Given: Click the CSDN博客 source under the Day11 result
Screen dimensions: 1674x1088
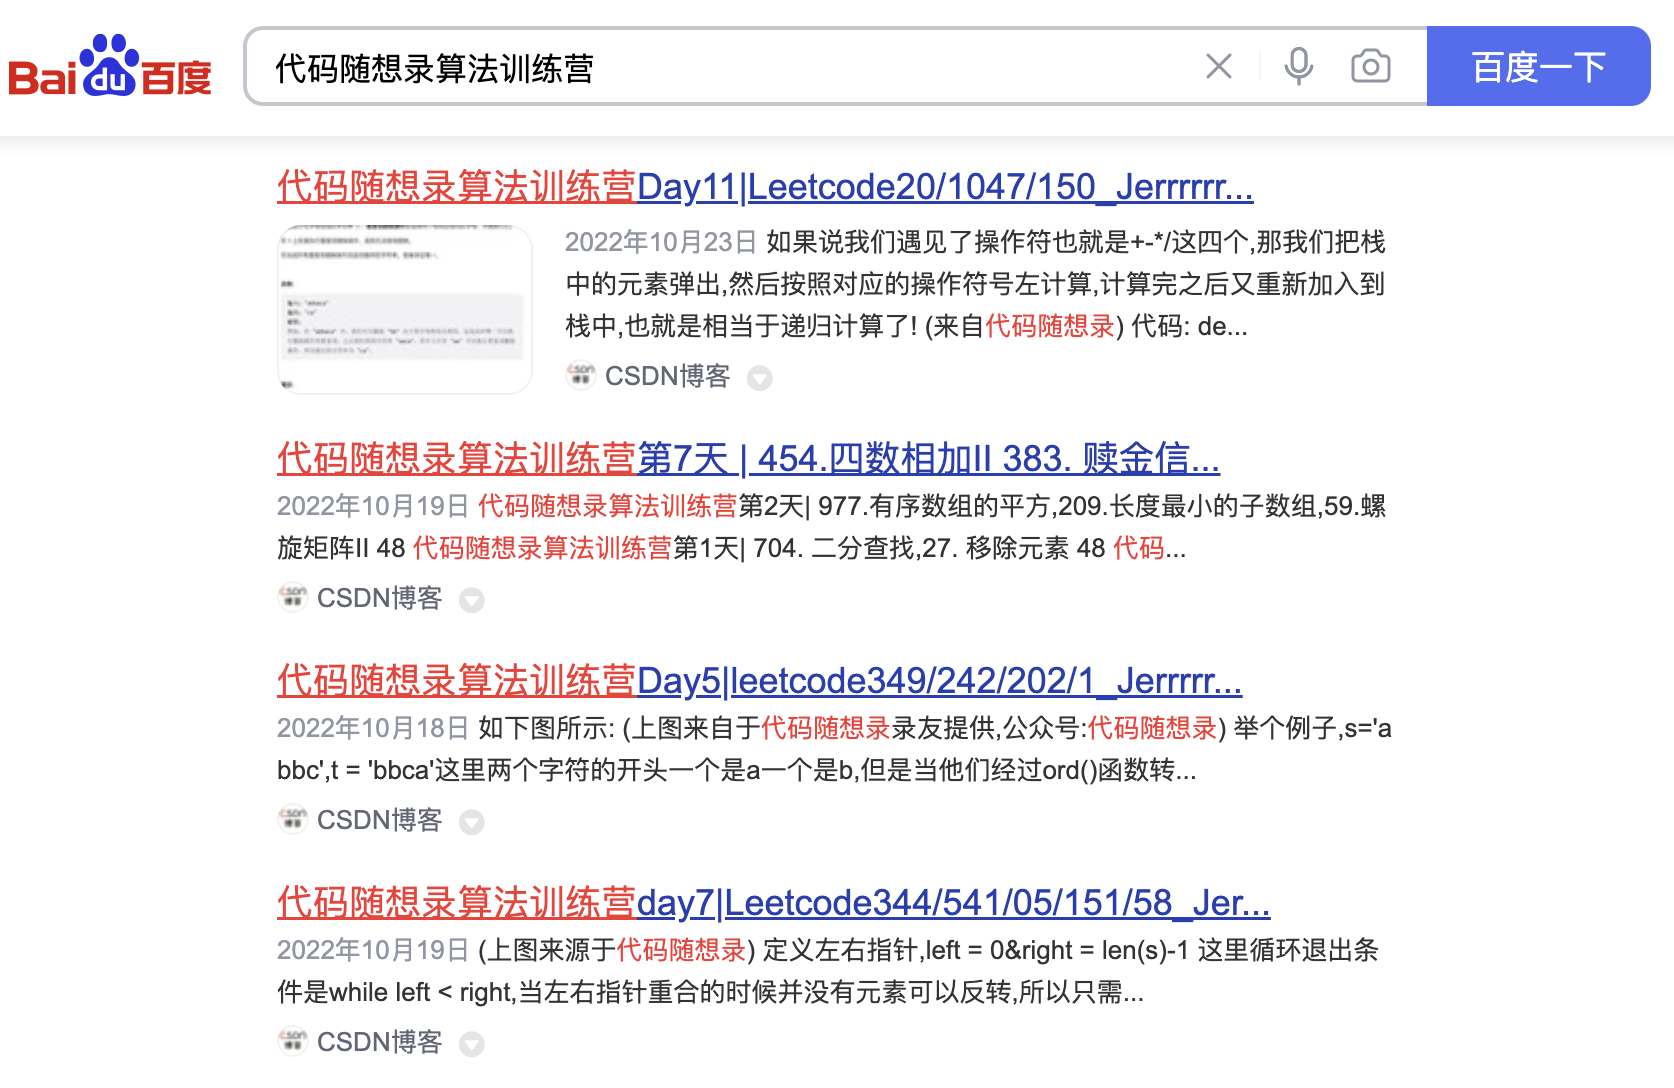Looking at the screenshot, I should point(667,376).
